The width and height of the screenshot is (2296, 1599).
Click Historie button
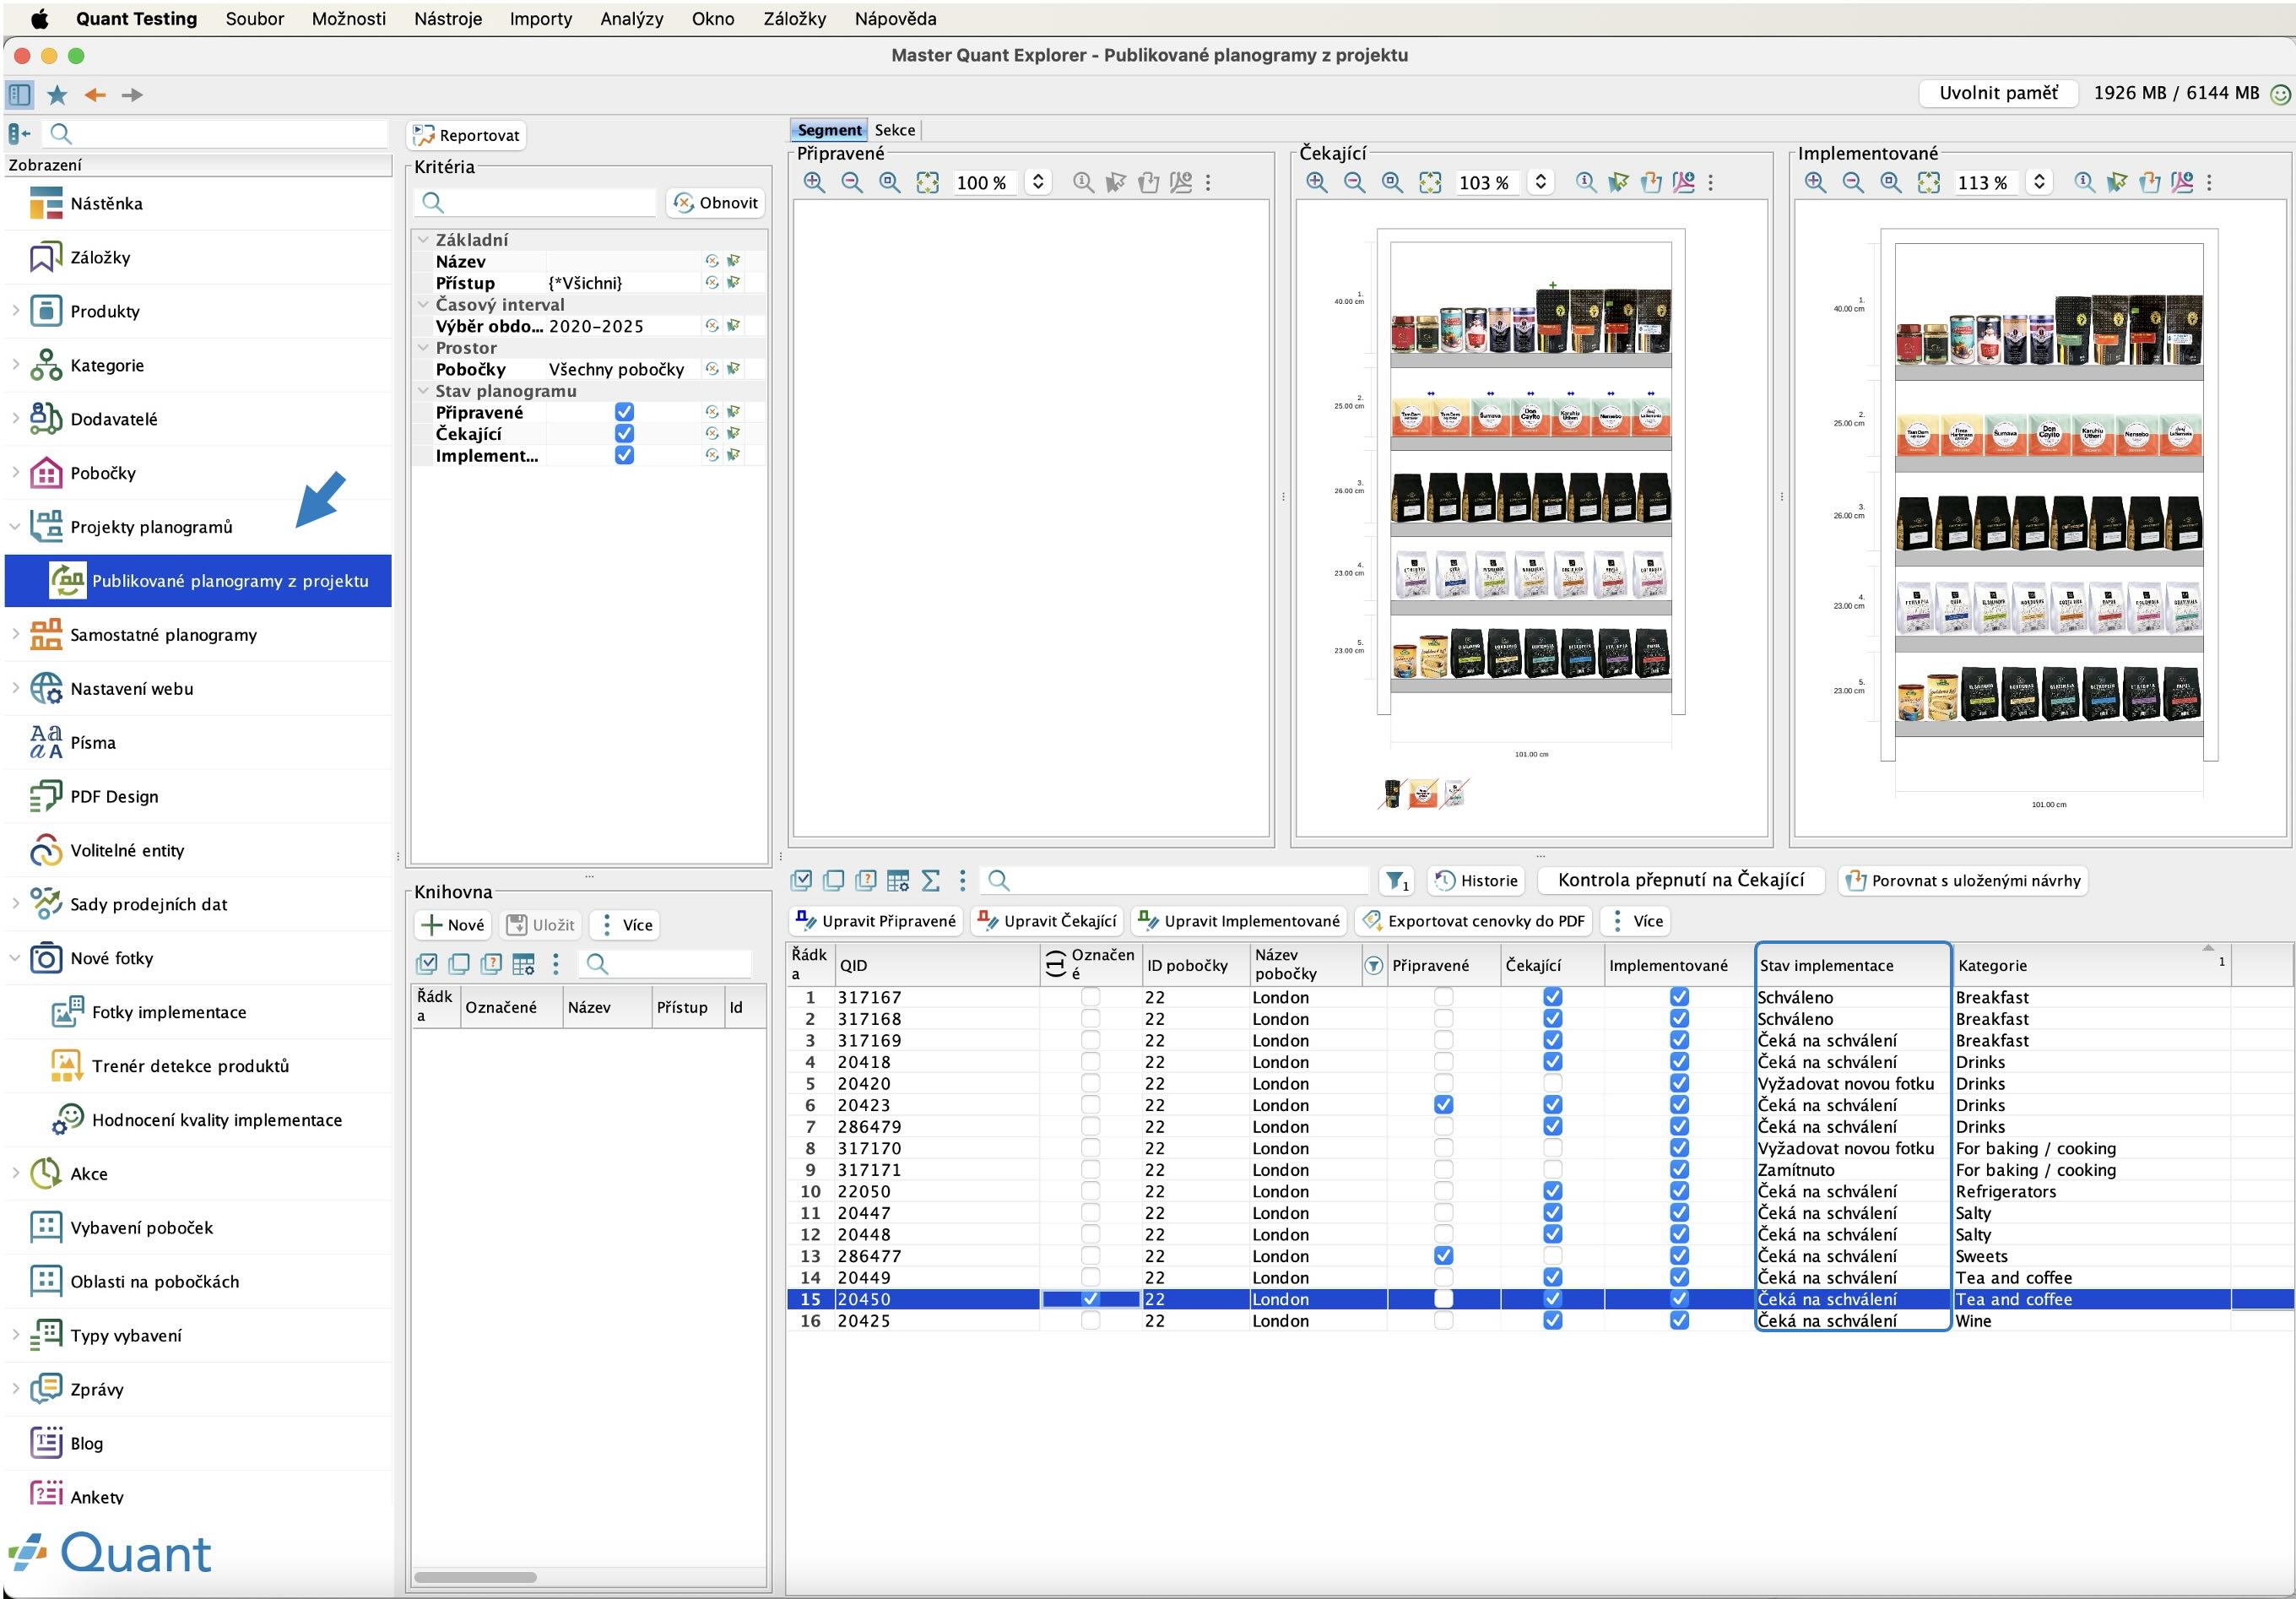click(1476, 881)
